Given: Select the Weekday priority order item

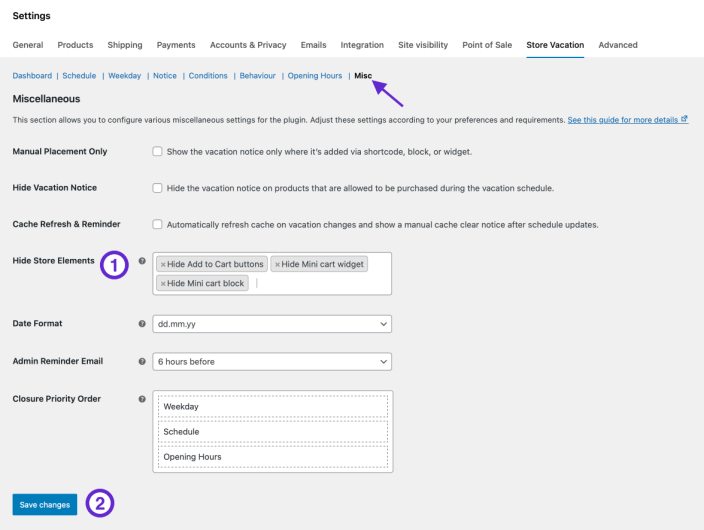Looking at the screenshot, I should (272, 407).
